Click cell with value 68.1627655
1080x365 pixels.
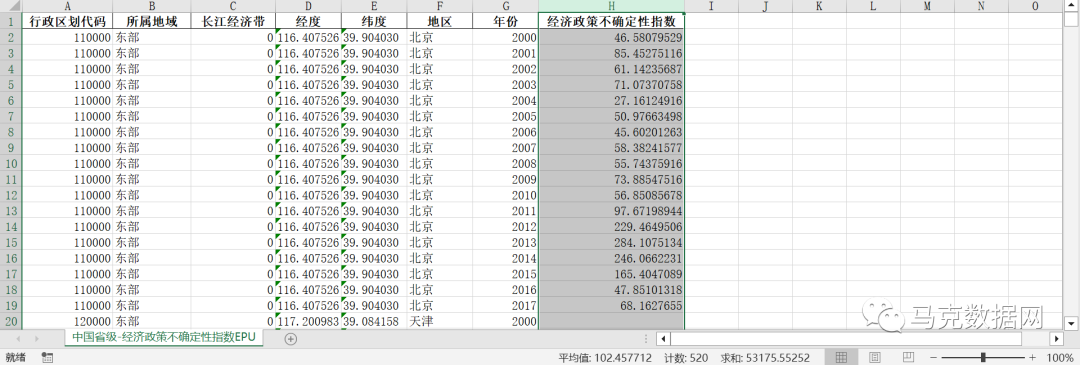click(x=612, y=305)
